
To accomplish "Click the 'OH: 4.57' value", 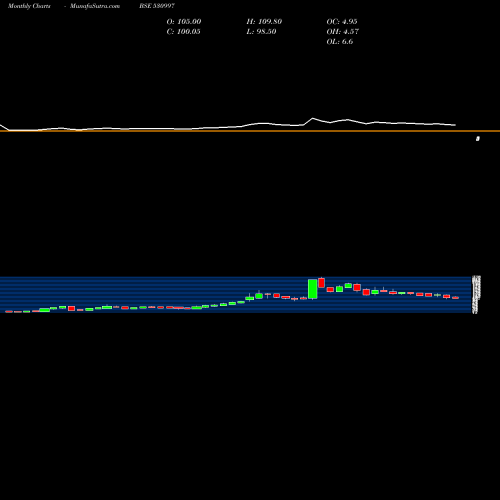I will 342,32.
